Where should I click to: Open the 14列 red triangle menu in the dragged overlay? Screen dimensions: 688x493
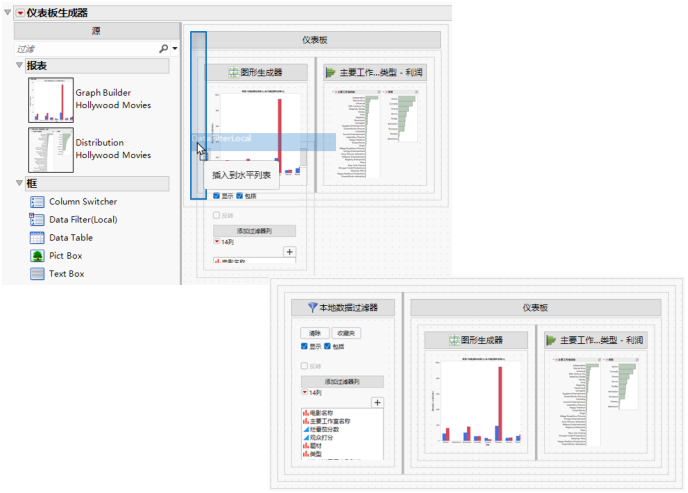217,241
